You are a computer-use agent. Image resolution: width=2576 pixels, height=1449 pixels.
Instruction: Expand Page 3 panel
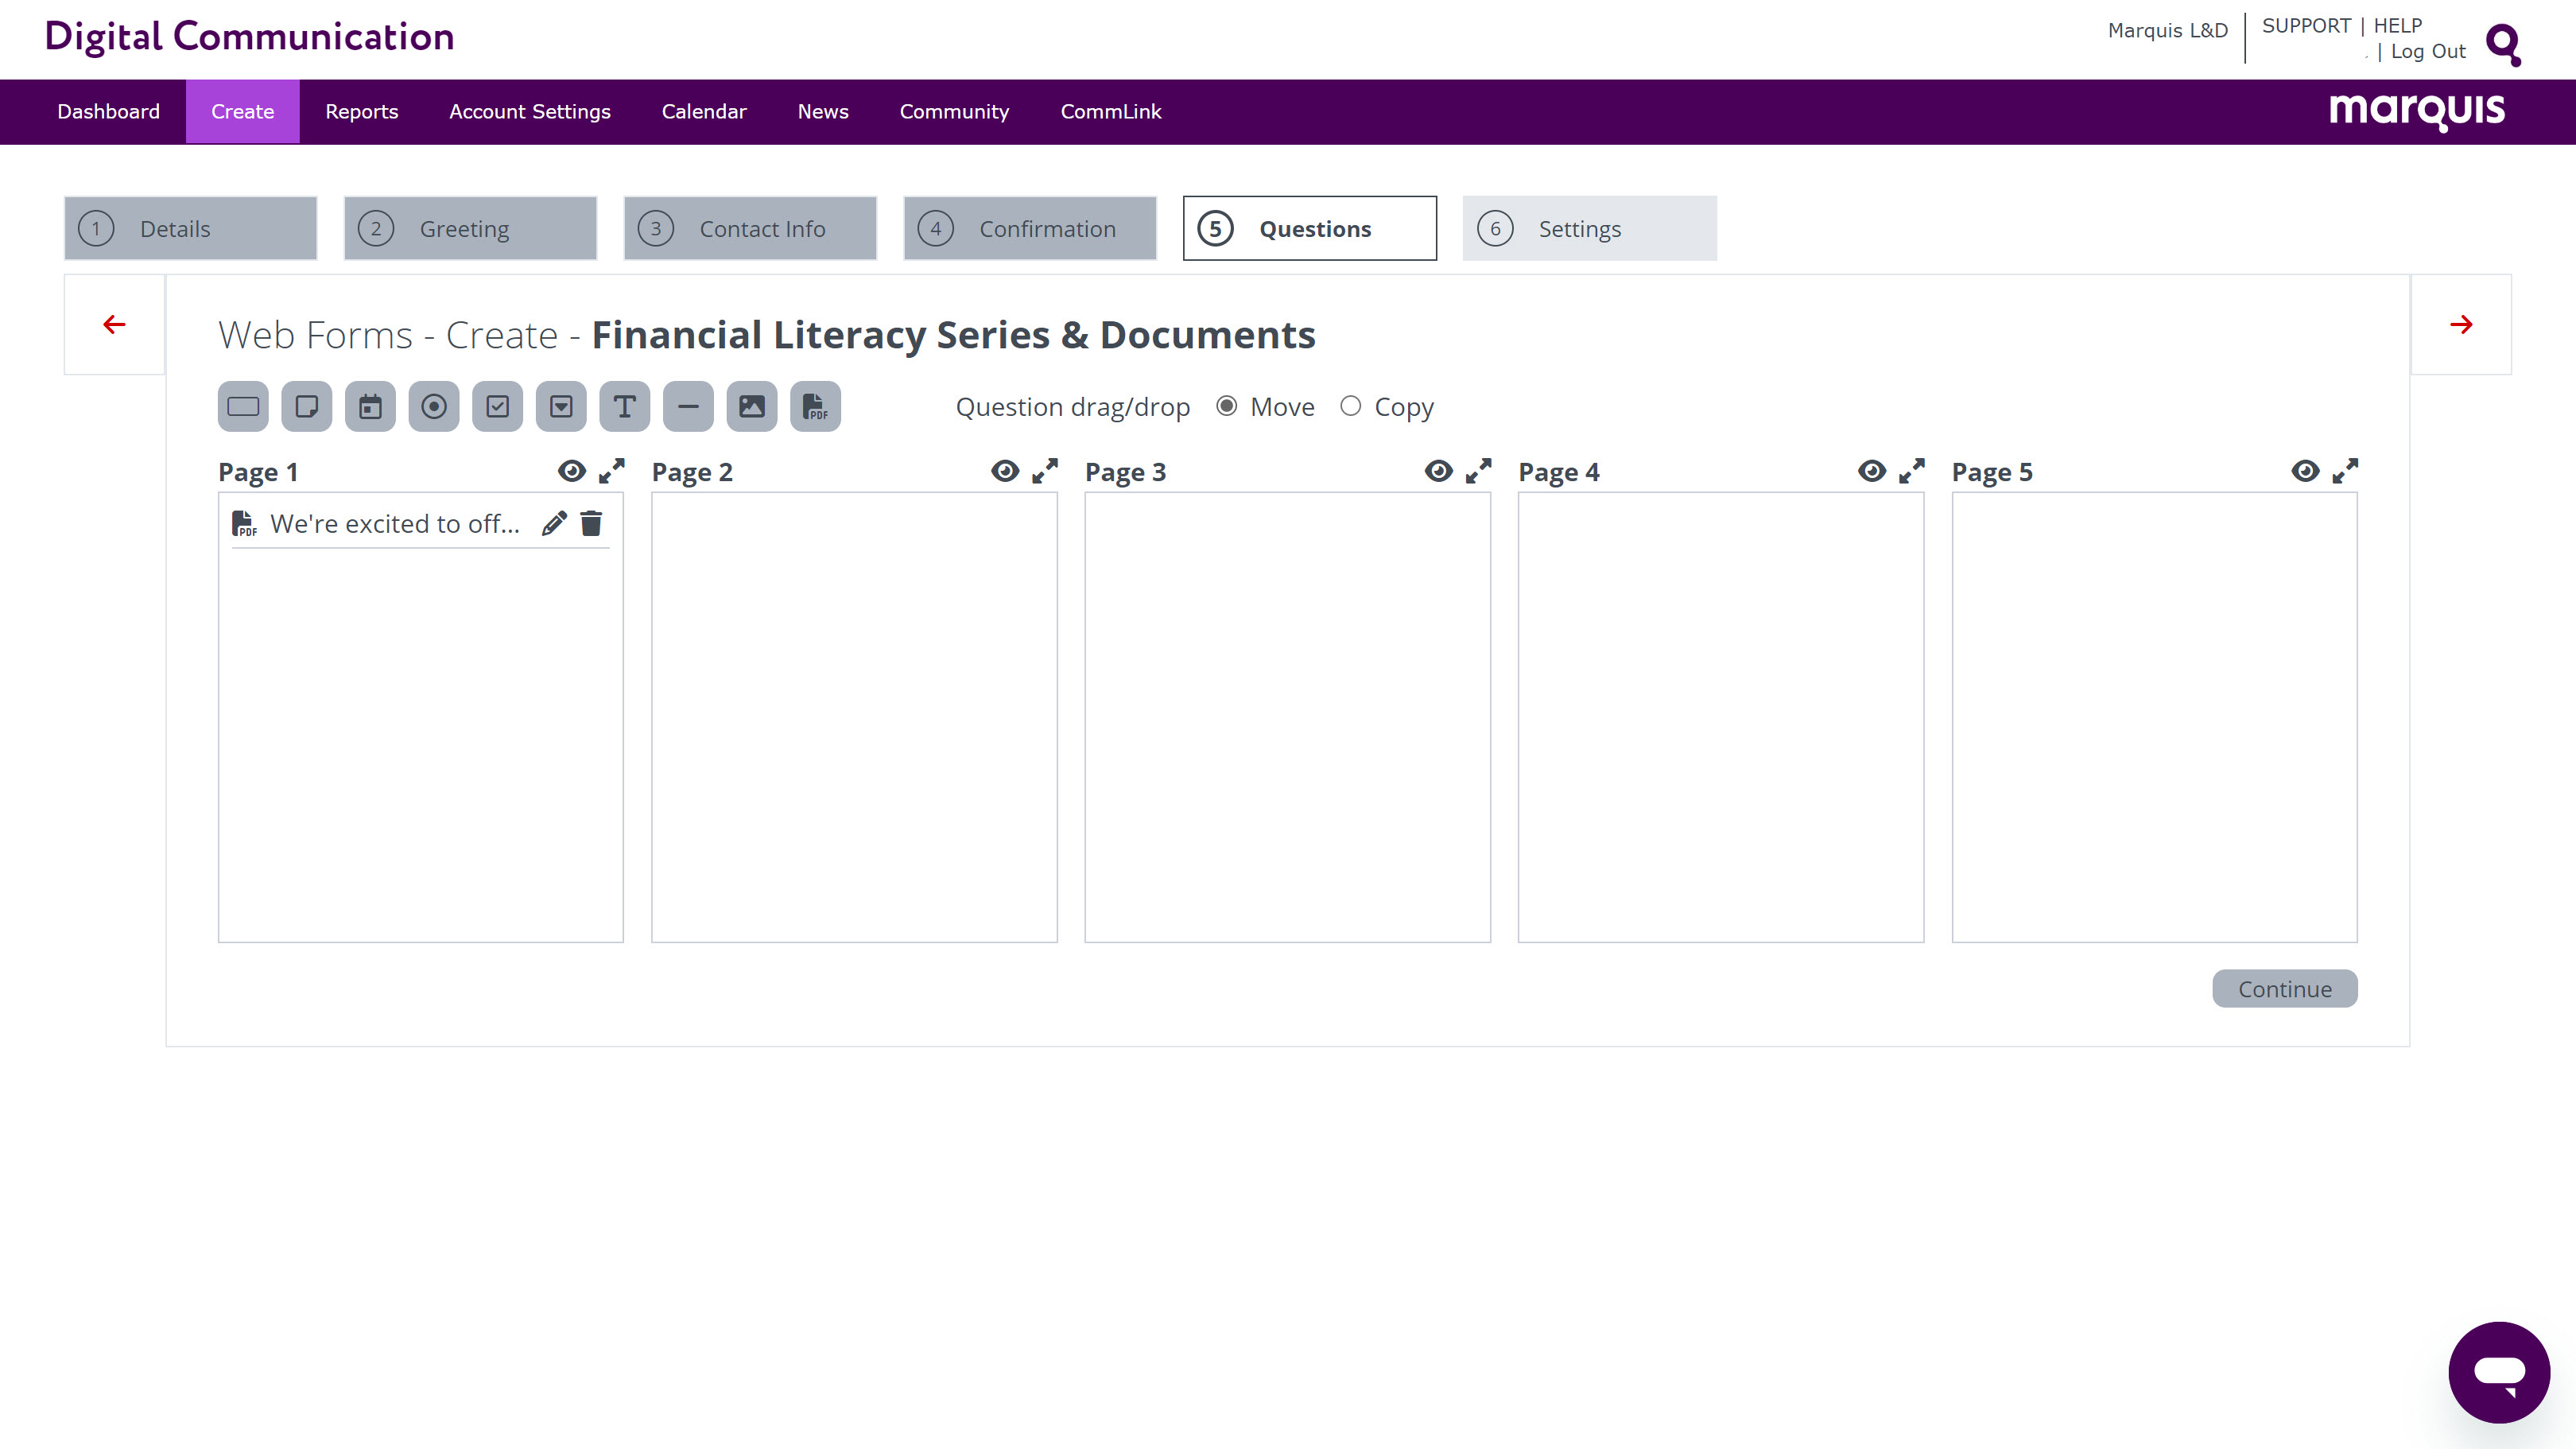pos(1478,471)
